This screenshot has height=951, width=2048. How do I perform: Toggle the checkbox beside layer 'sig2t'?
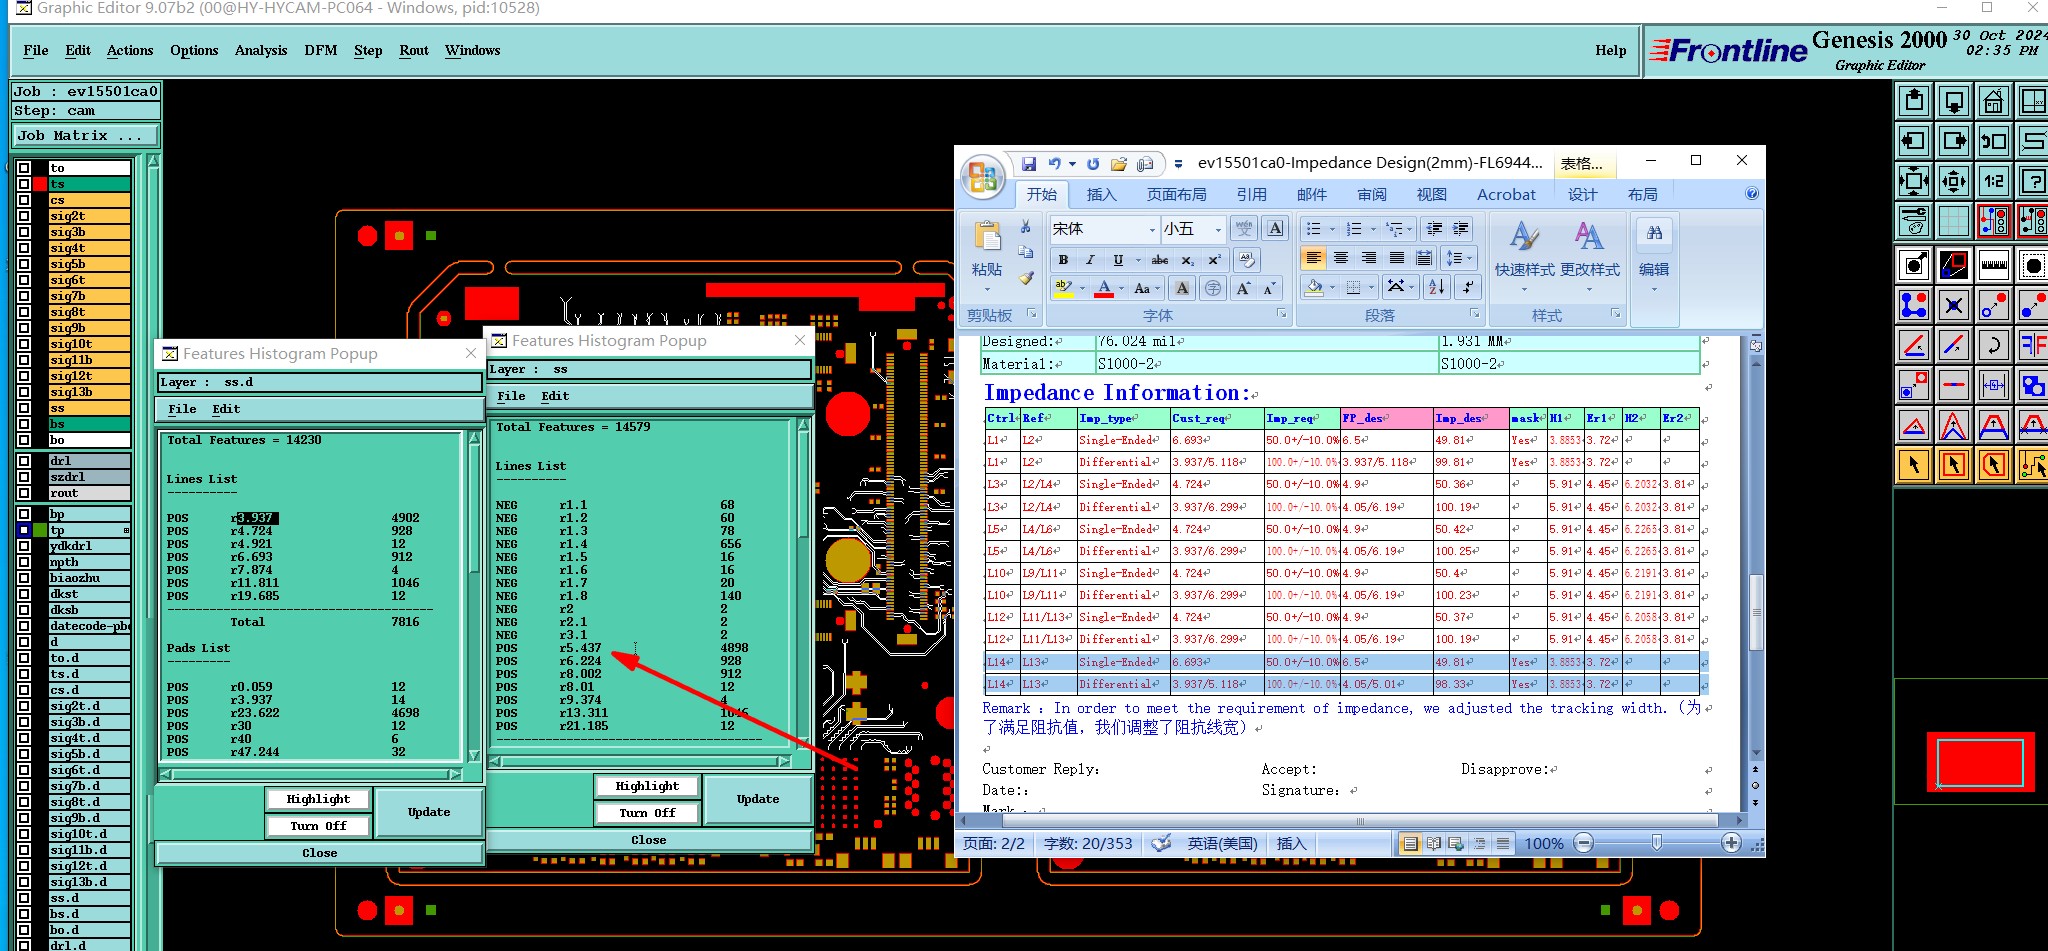[x=23, y=216]
